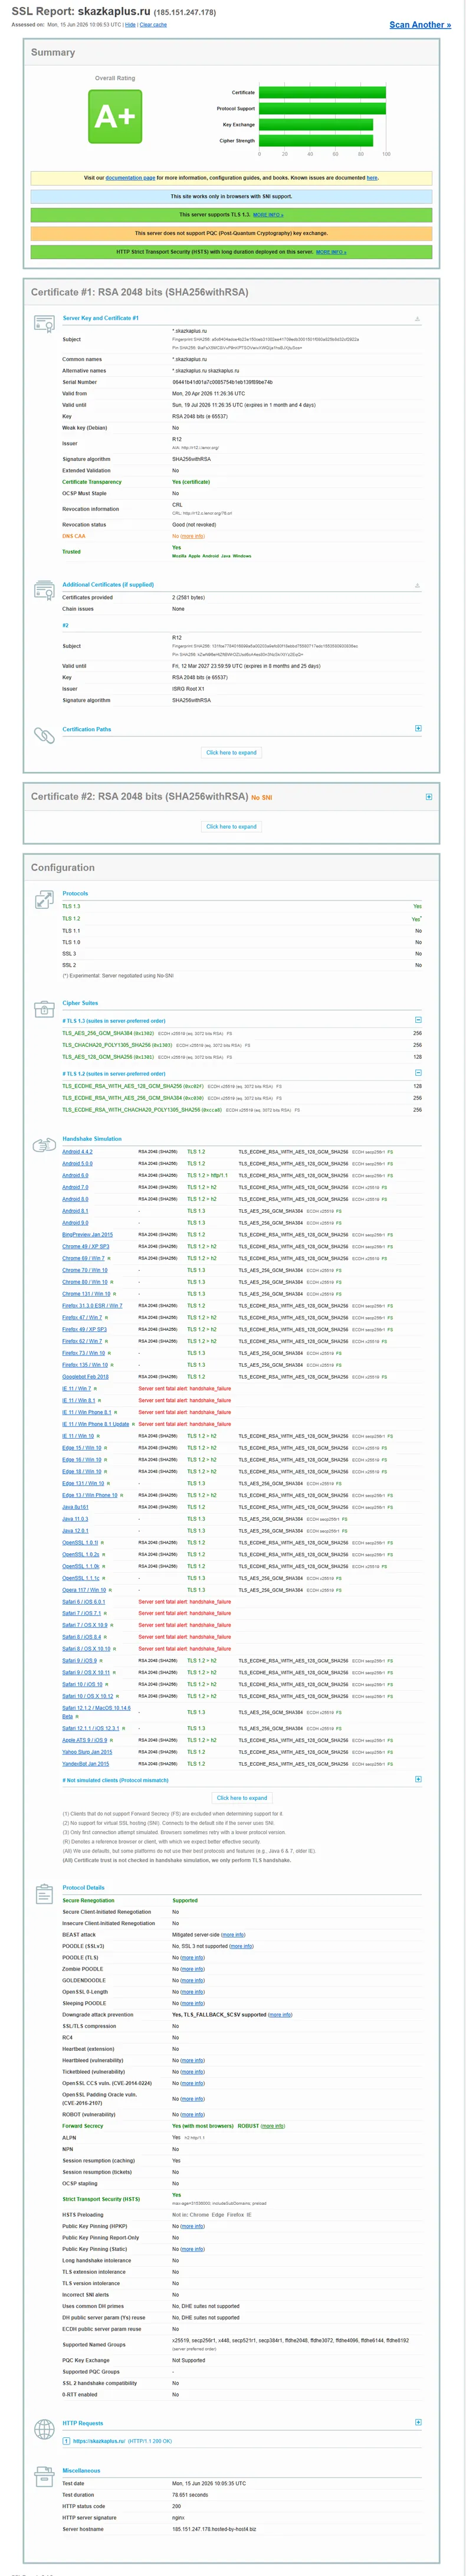This screenshot has width=466, height=2576.
Task: Expand Not simulated clients with plus icon
Action: [x=418, y=1779]
